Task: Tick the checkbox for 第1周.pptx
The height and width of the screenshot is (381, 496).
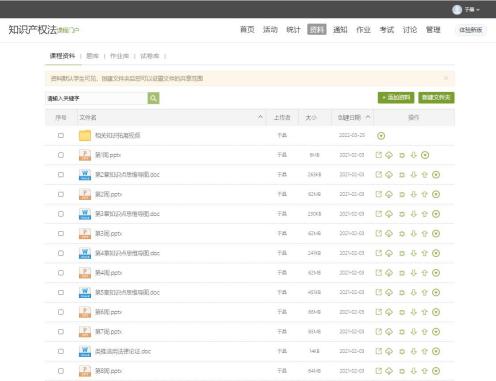Action: point(61,155)
